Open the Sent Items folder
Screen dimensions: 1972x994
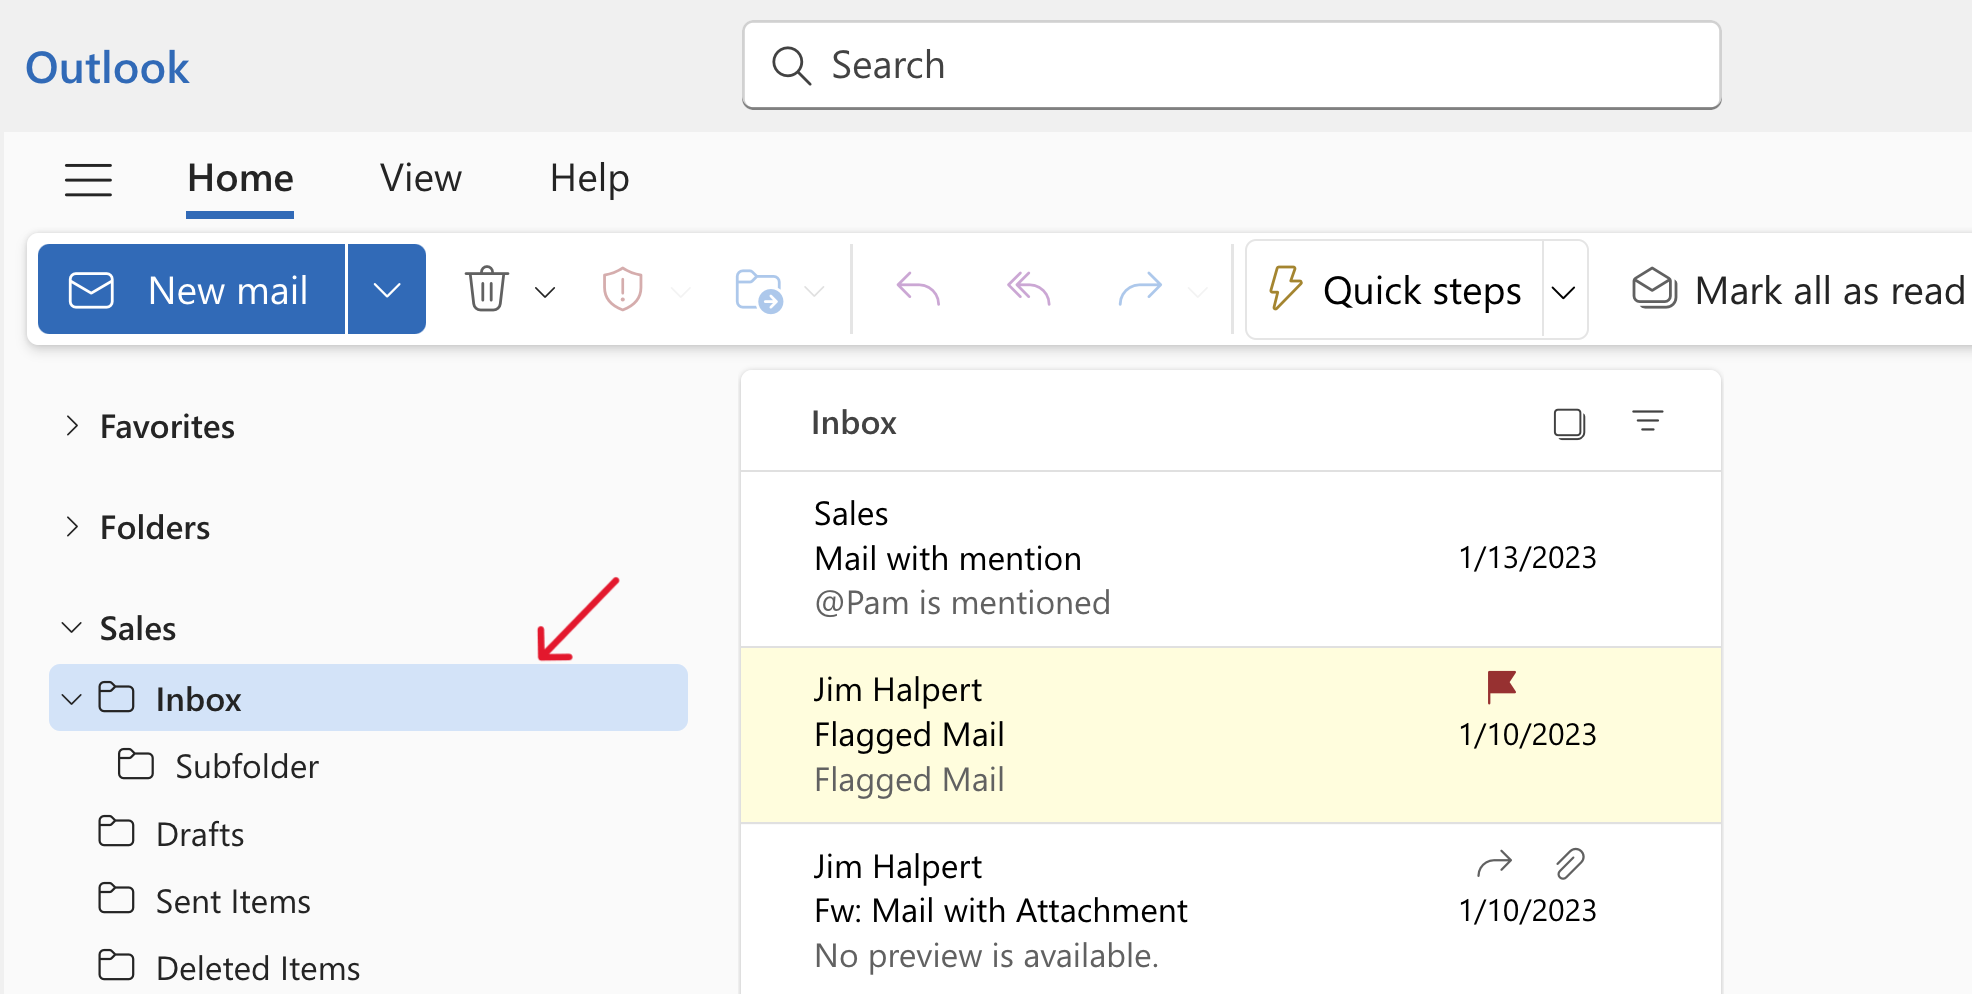click(232, 901)
